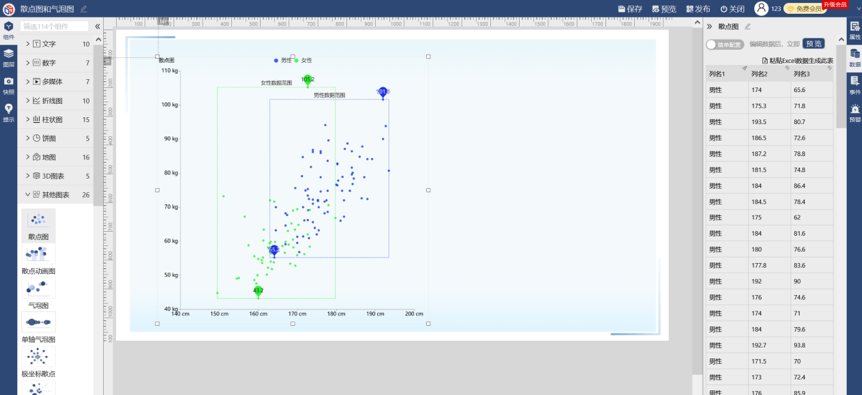
Task: Switch to the 属性 properties panel
Action: click(x=855, y=30)
